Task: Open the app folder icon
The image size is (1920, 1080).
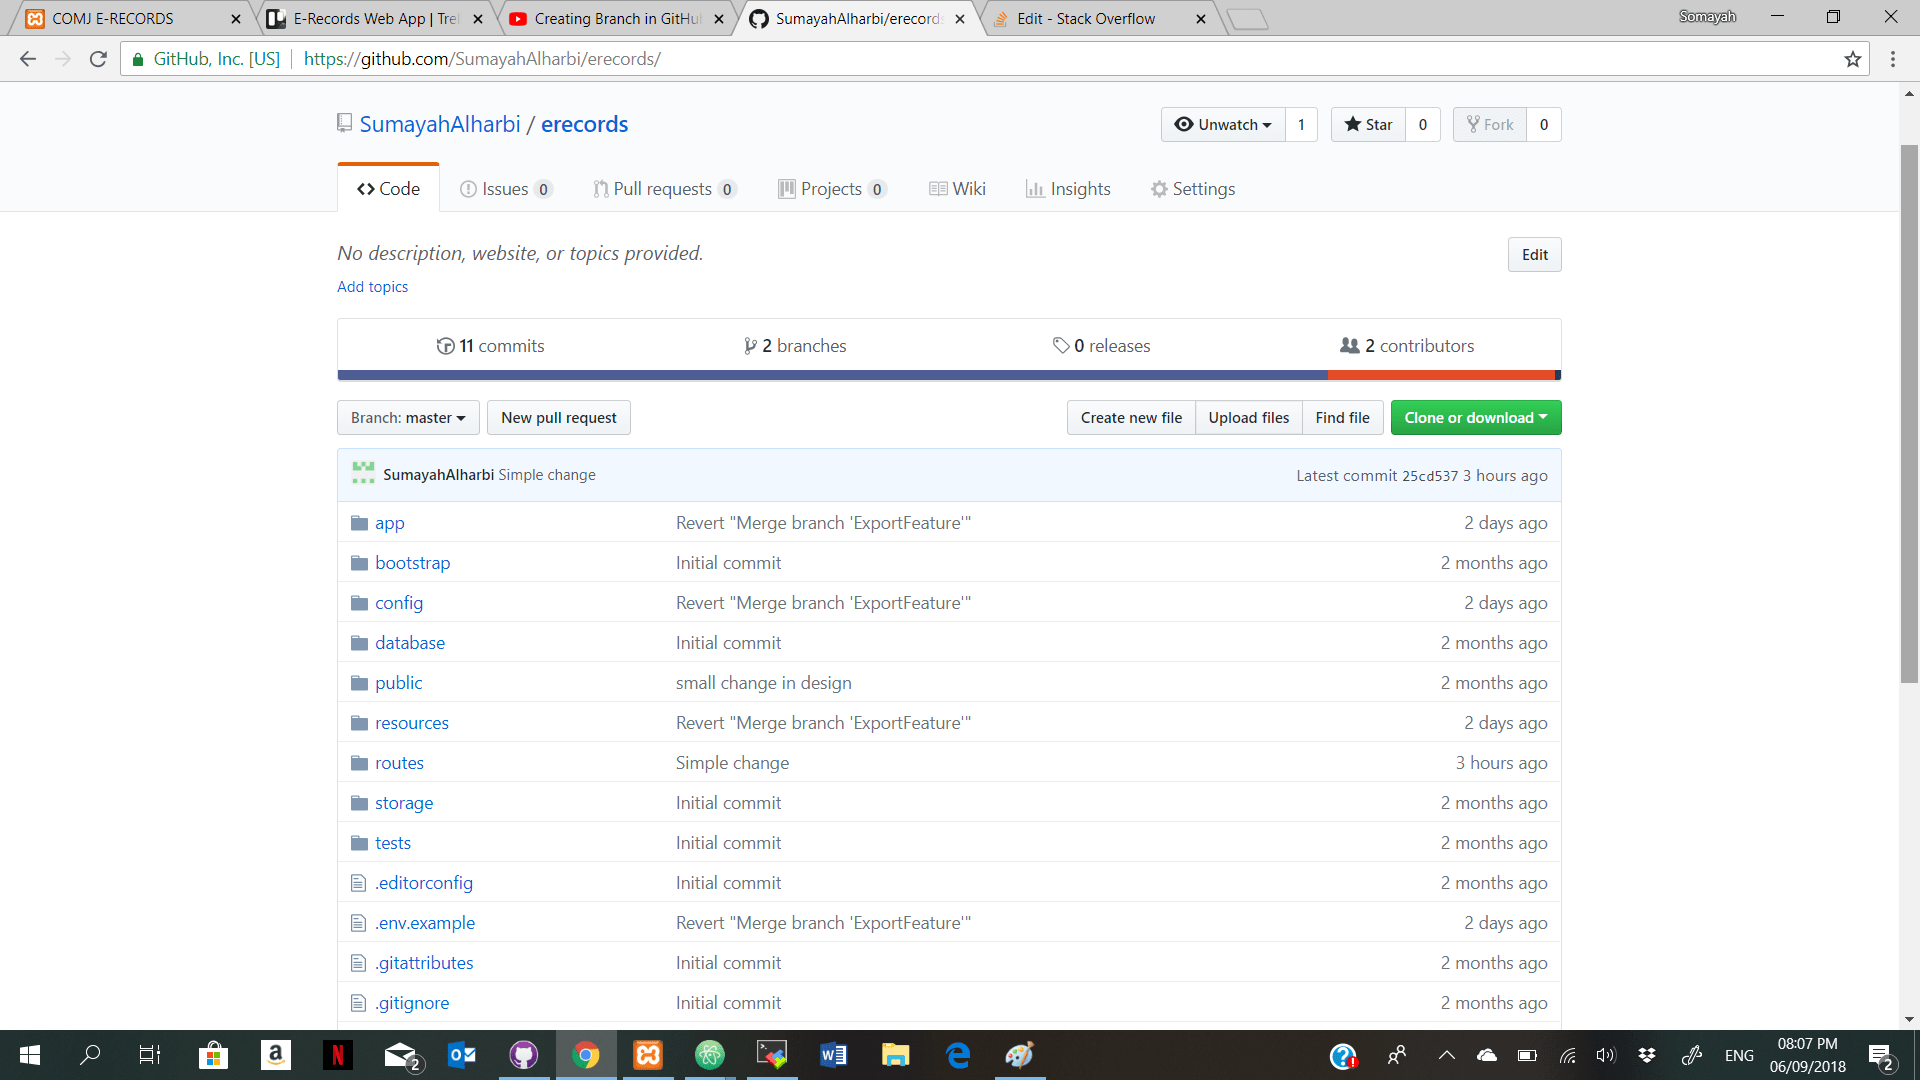Action: pyautogui.click(x=360, y=523)
